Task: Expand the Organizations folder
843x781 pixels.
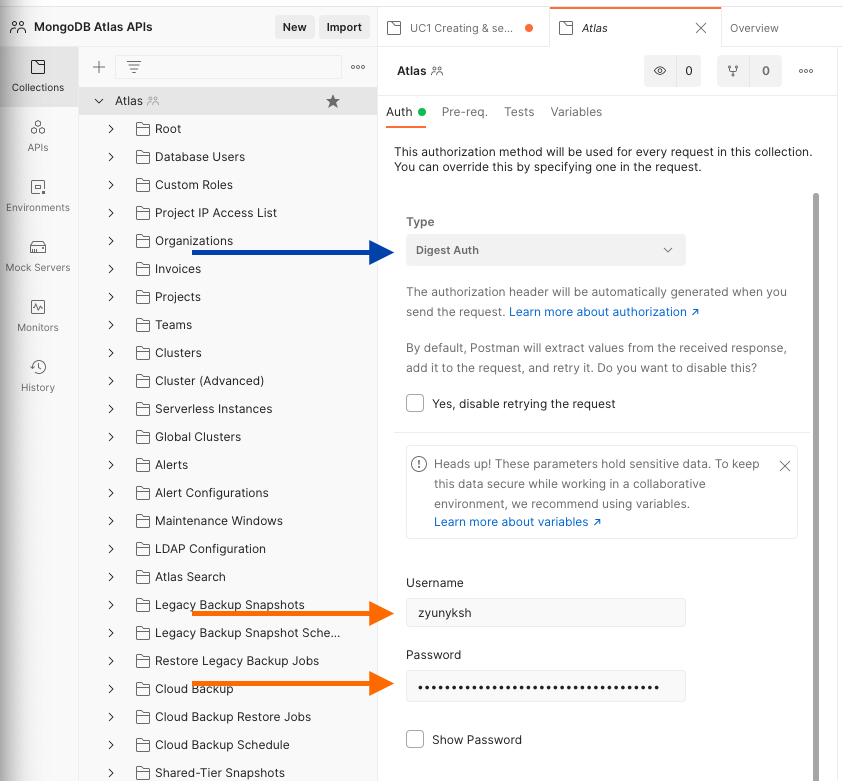Action: 111,241
